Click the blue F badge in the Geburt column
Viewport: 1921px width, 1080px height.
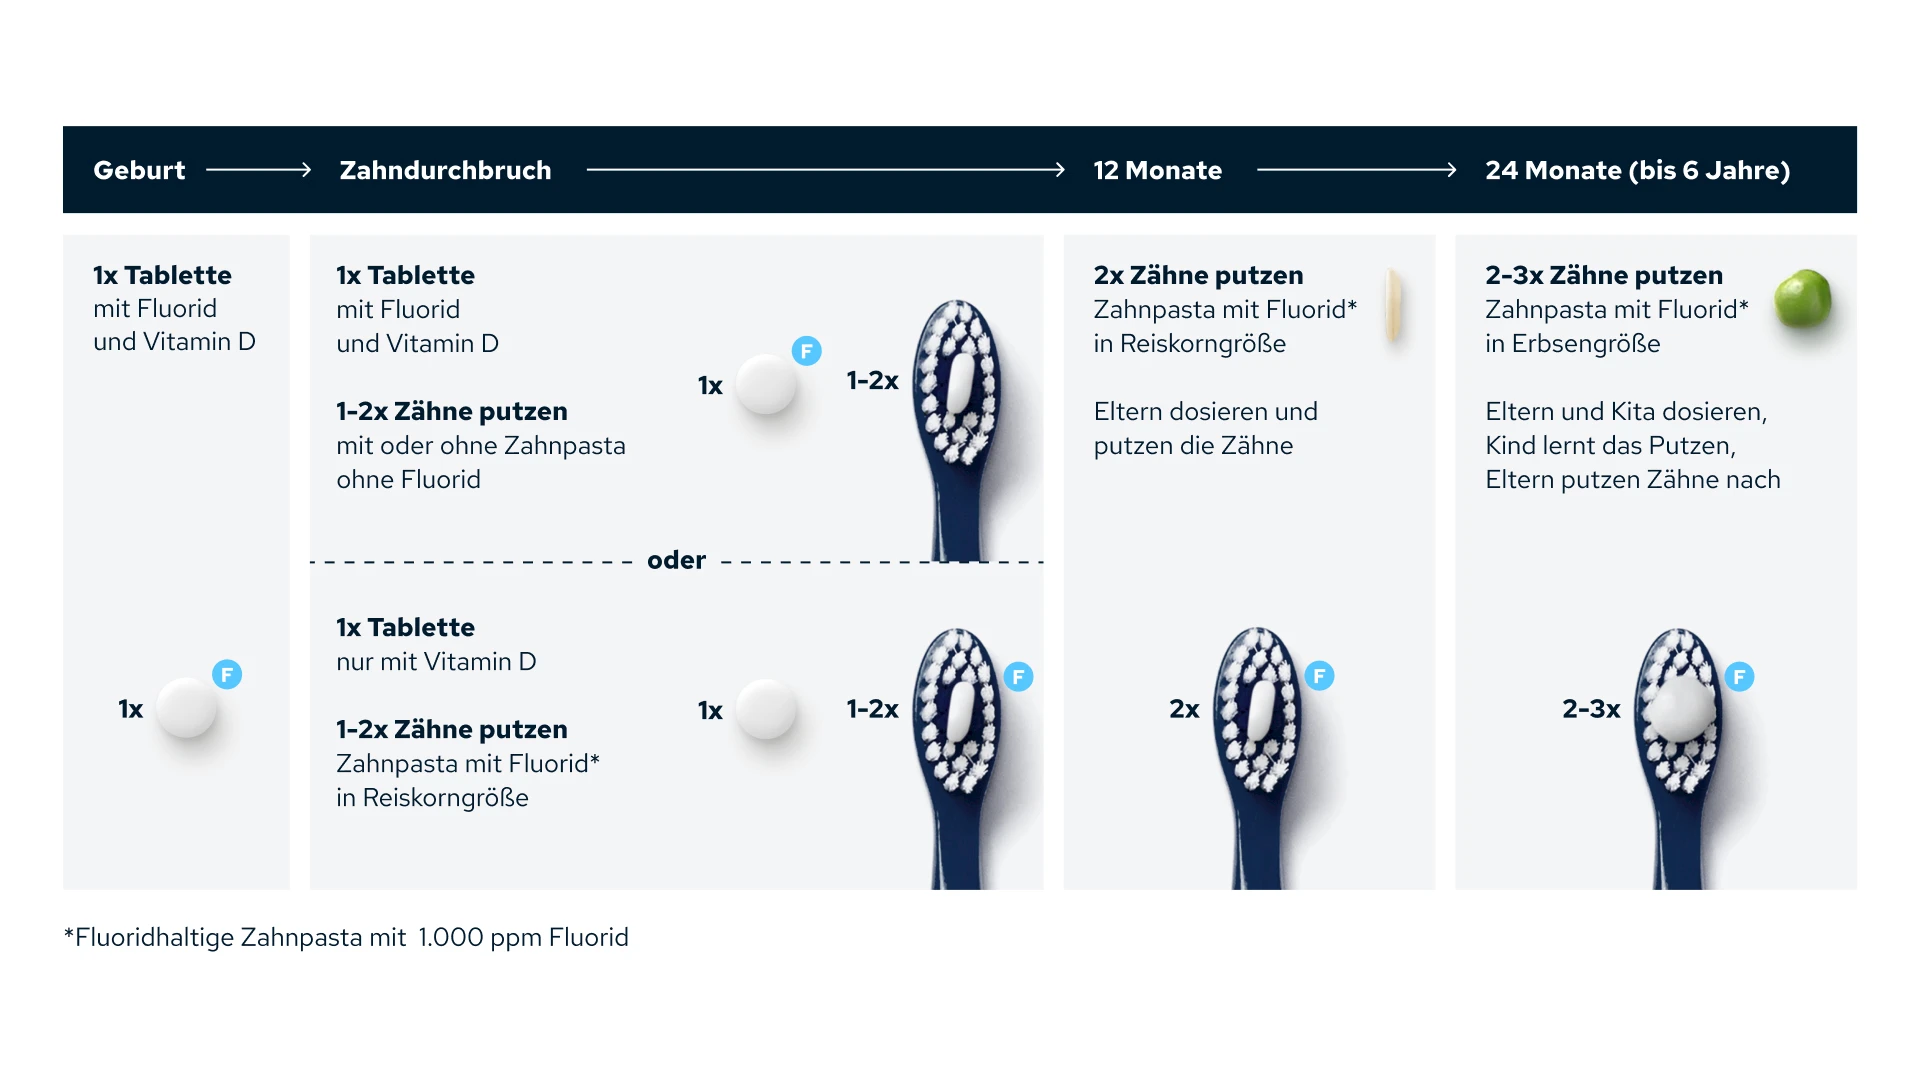coord(227,675)
